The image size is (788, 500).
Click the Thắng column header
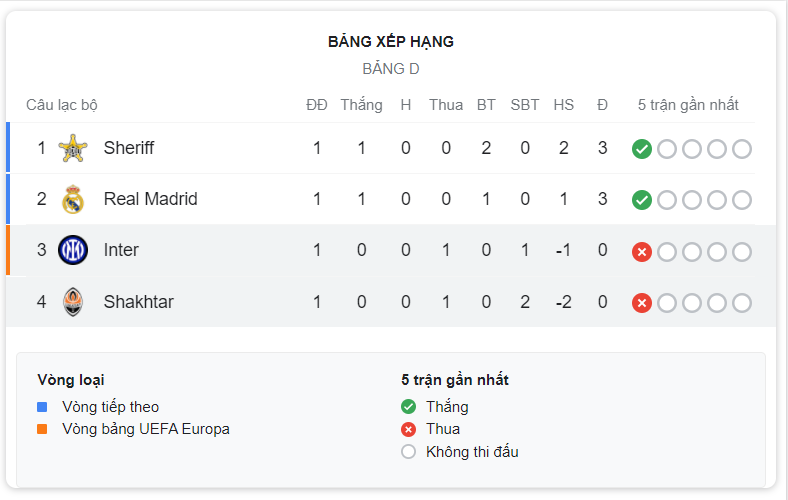[361, 105]
